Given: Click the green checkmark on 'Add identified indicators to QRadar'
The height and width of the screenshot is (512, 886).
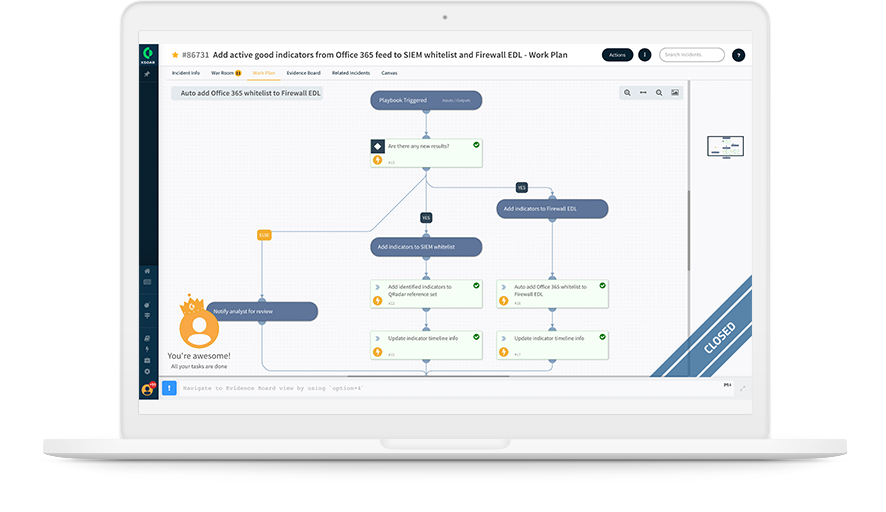Looking at the screenshot, I should click(476, 286).
